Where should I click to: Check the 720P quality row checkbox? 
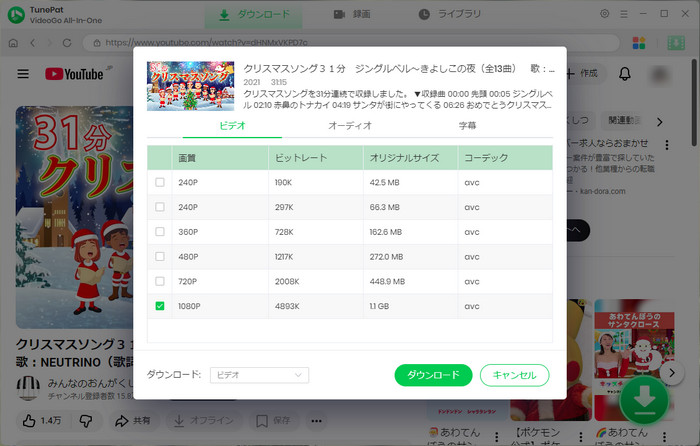160,281
